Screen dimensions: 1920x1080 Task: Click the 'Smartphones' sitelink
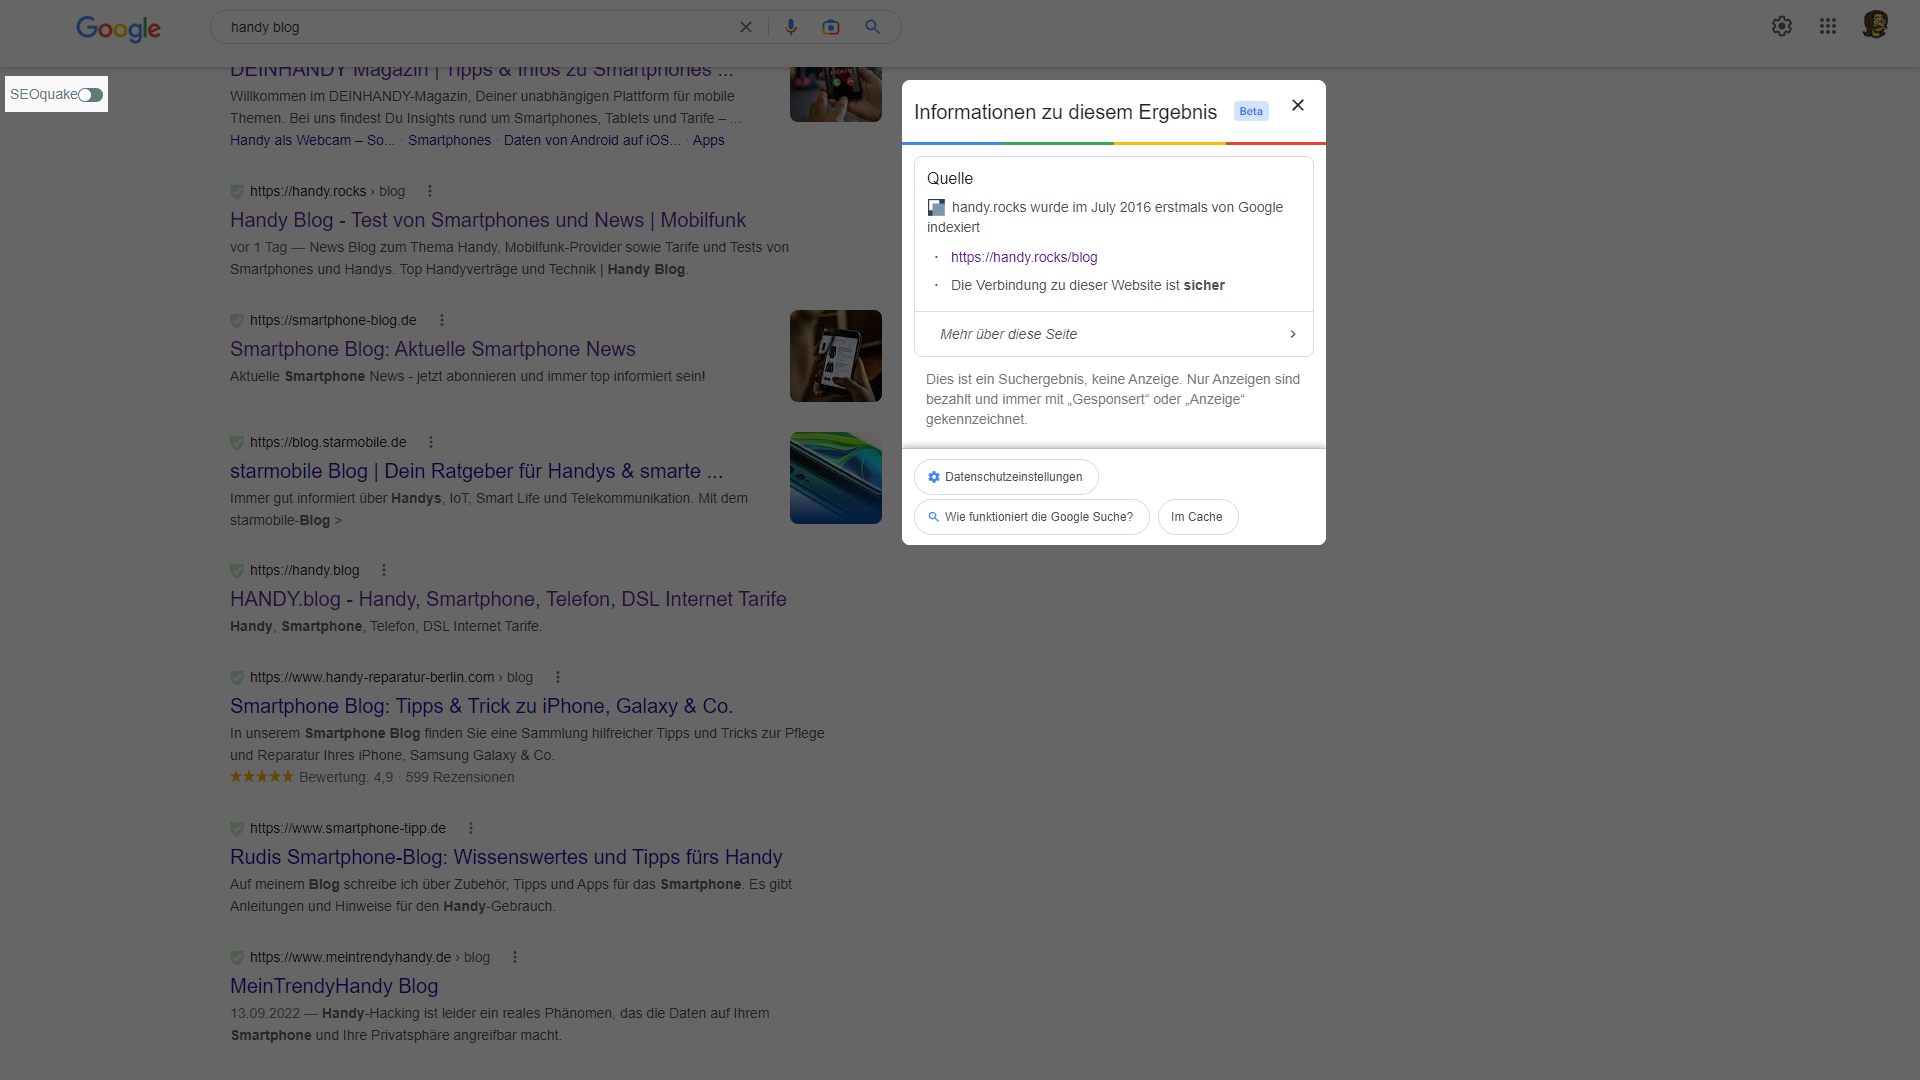(x=450, y=140)
